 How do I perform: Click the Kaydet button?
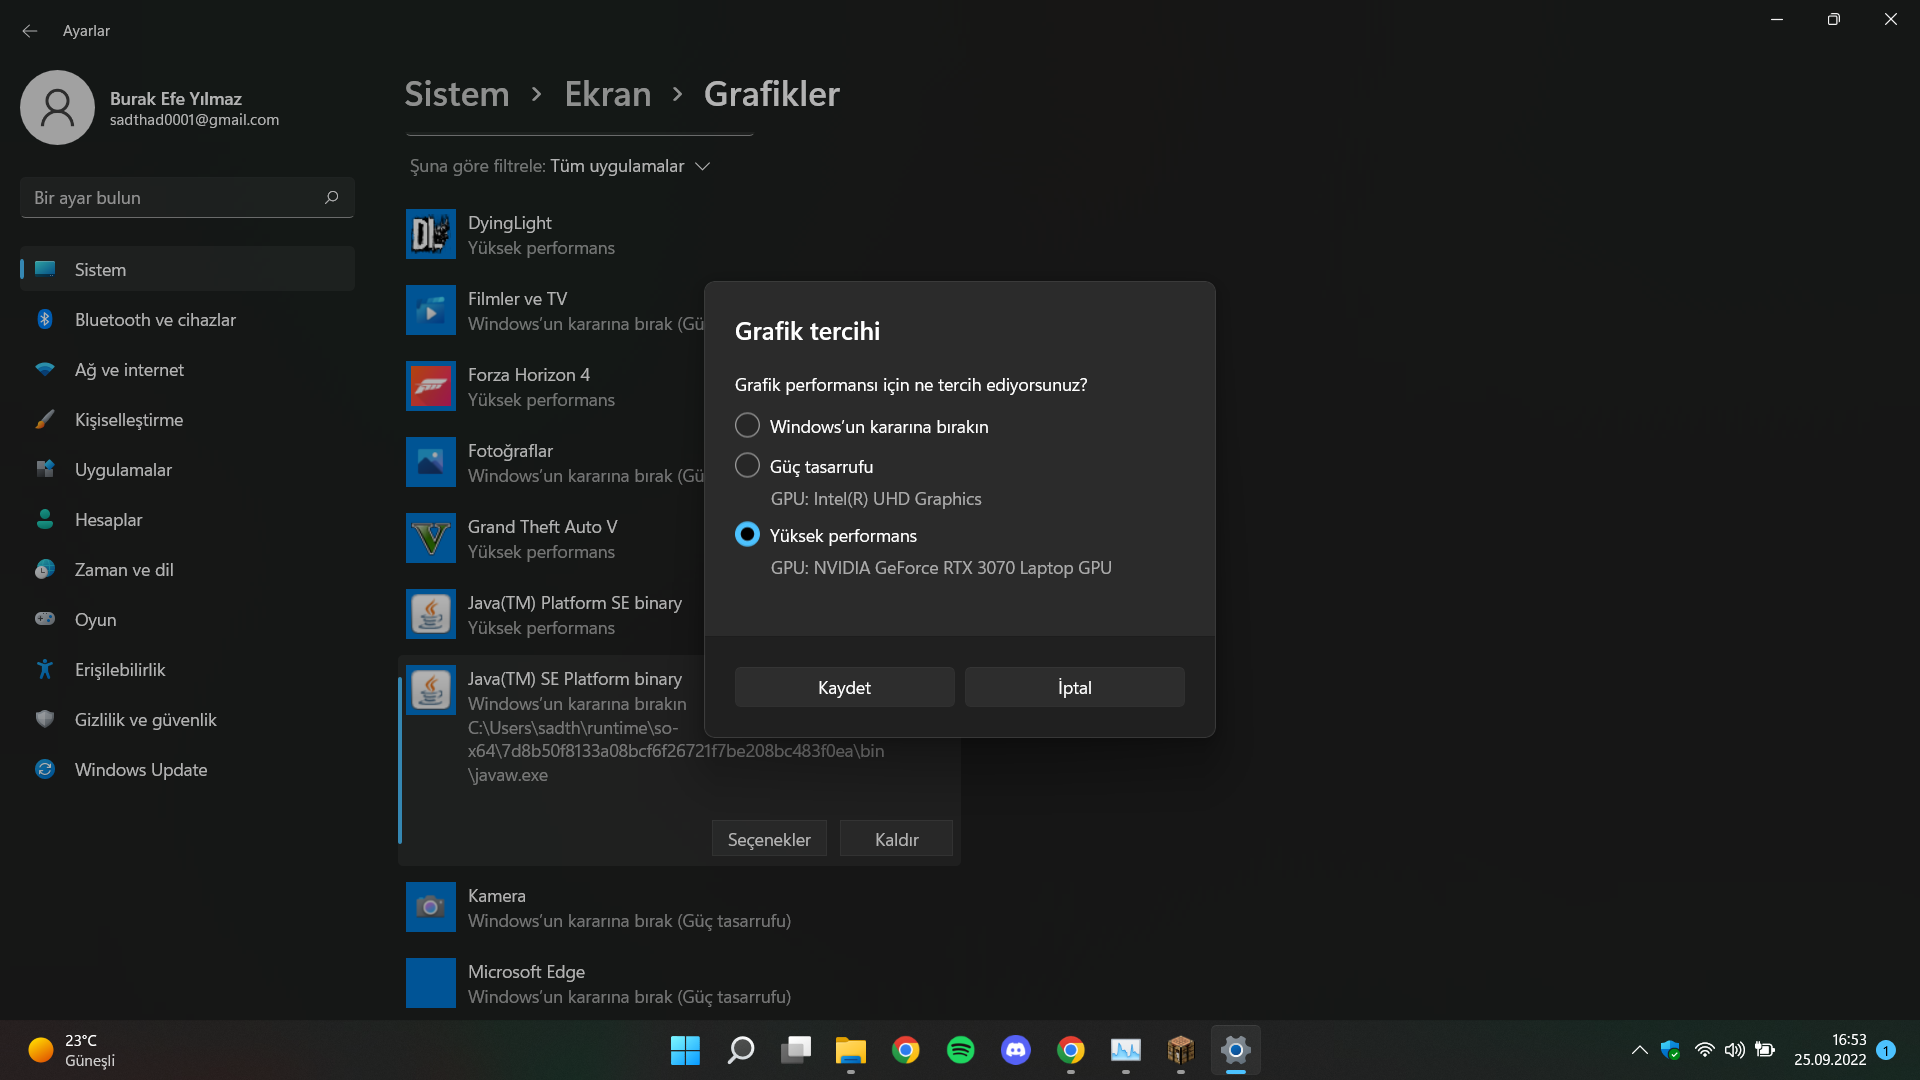coord(844,688)
